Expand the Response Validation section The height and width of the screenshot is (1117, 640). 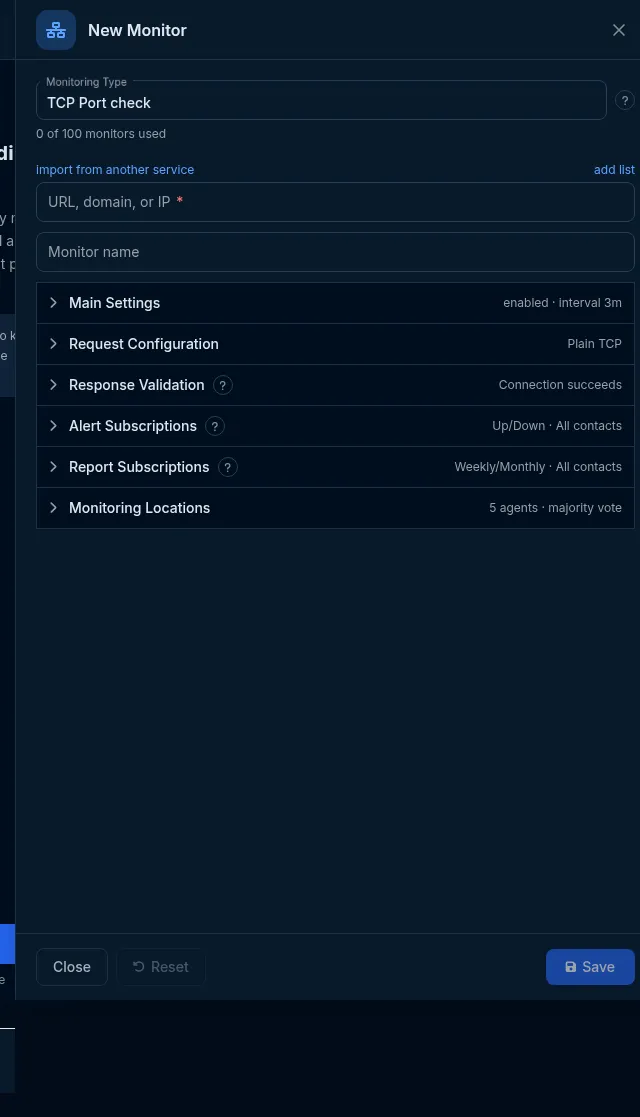(335, 385)
